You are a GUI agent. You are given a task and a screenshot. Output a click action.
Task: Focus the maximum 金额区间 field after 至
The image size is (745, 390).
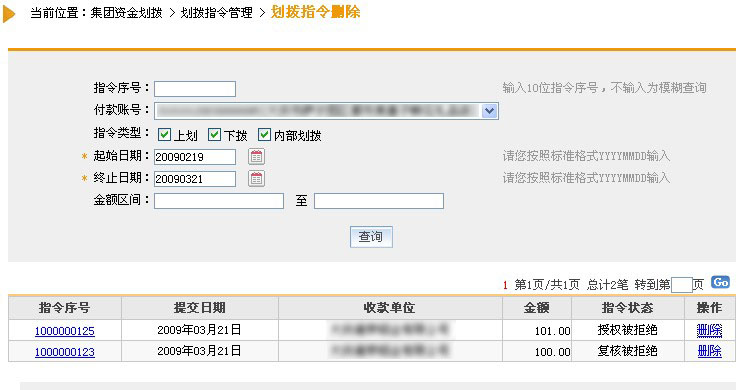(379, 201)
